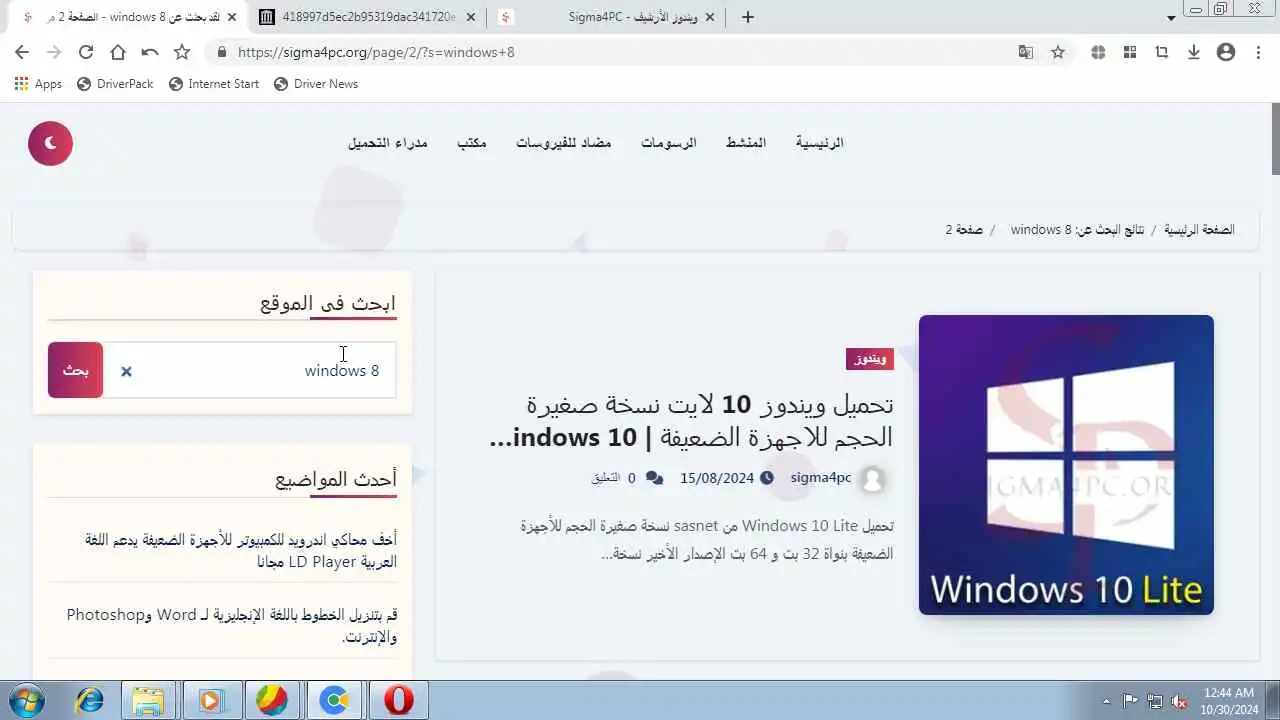Open the browser three-dot menu
This screenshot has height=720, width=1280.
[1258, 52]
